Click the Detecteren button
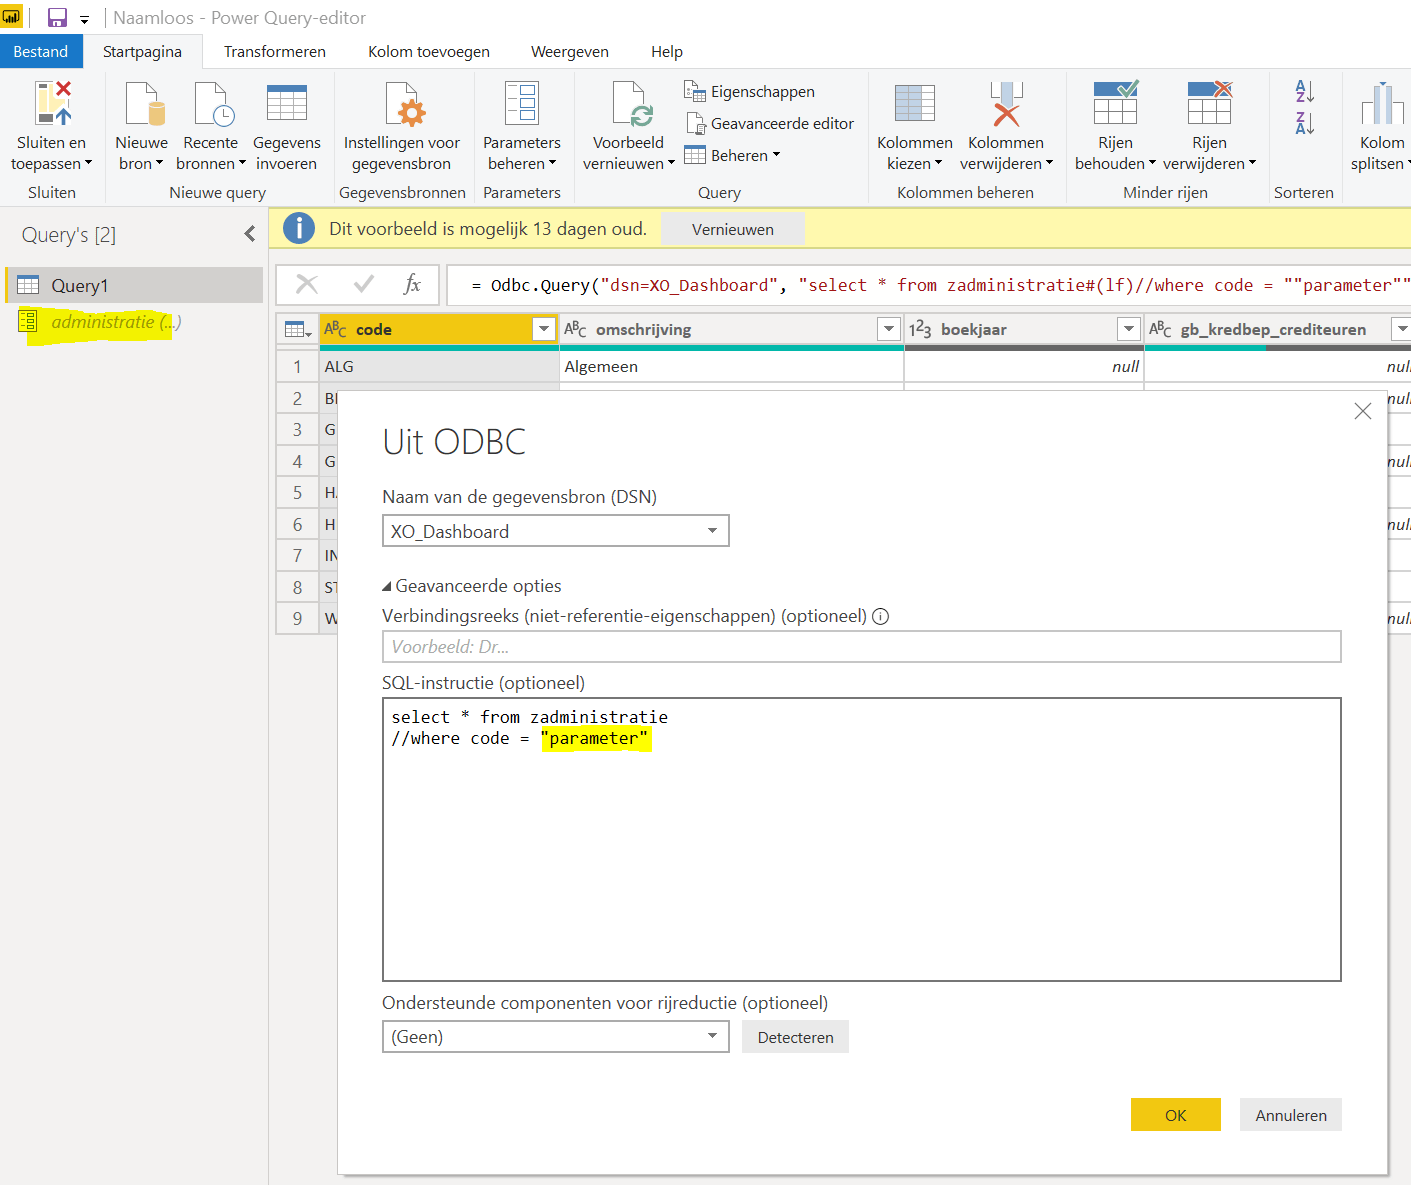Image resolution: width=1411 pixels, height=1185 pixels. click(795, 1037)
